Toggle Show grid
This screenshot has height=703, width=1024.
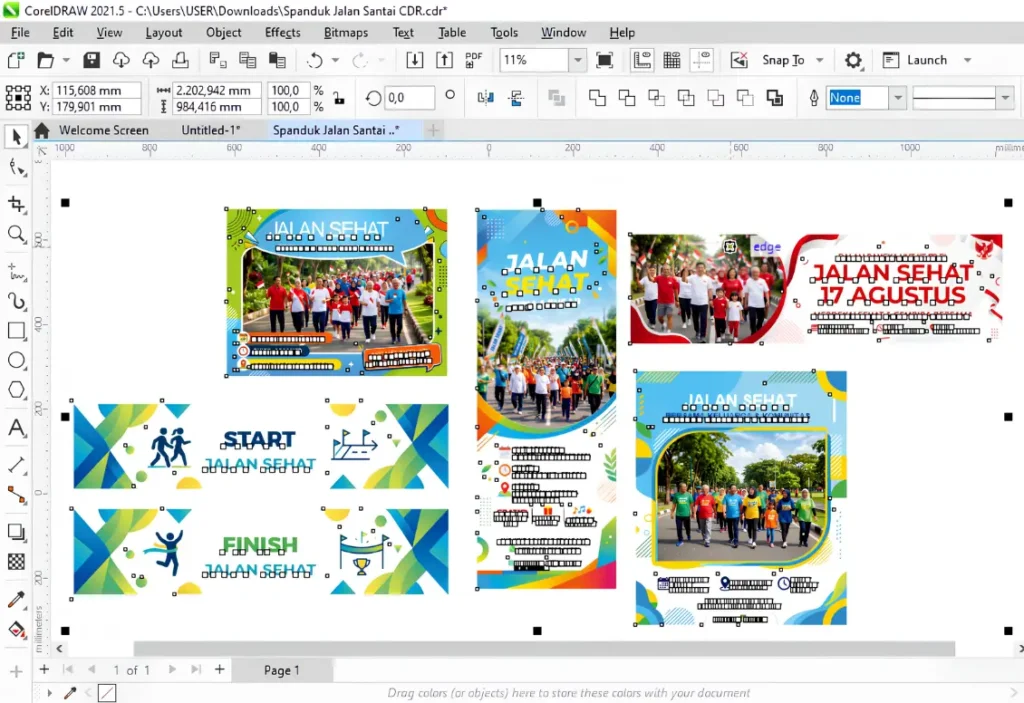(x=672, y=60)
